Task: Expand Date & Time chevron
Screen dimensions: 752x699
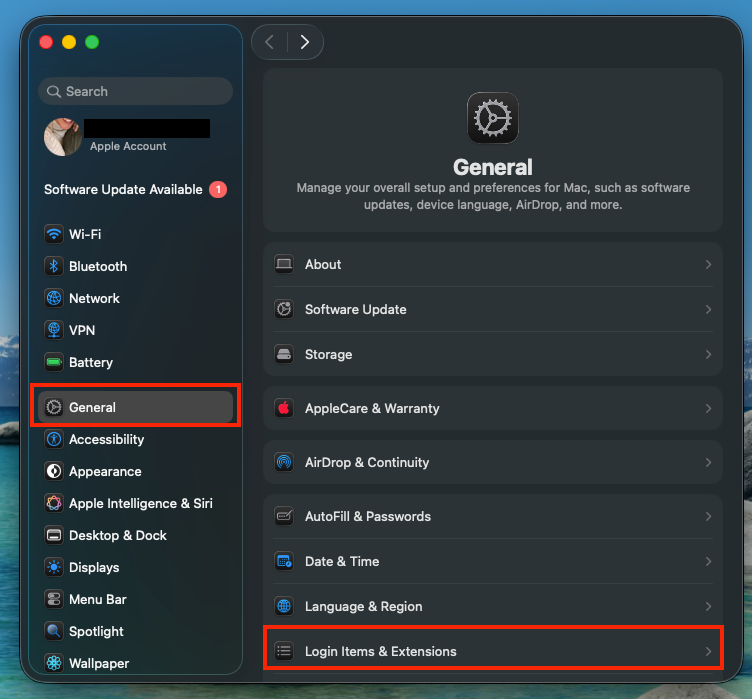Action: click(708, 561)
